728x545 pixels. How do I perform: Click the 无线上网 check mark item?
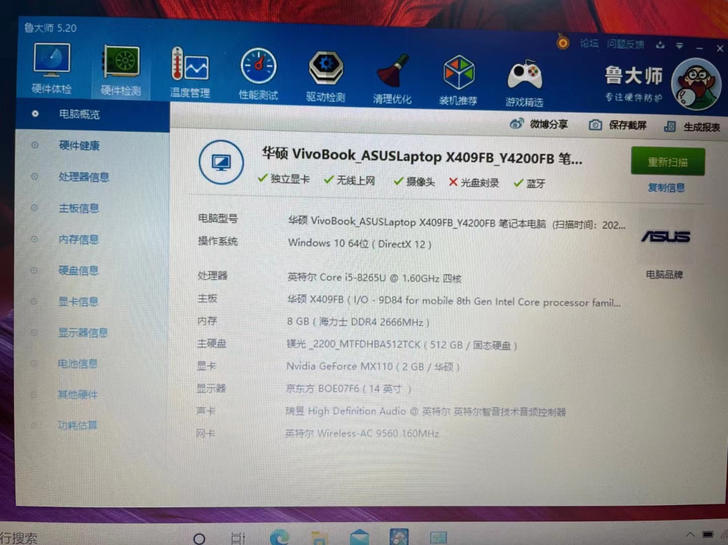(x=350, y=180)
